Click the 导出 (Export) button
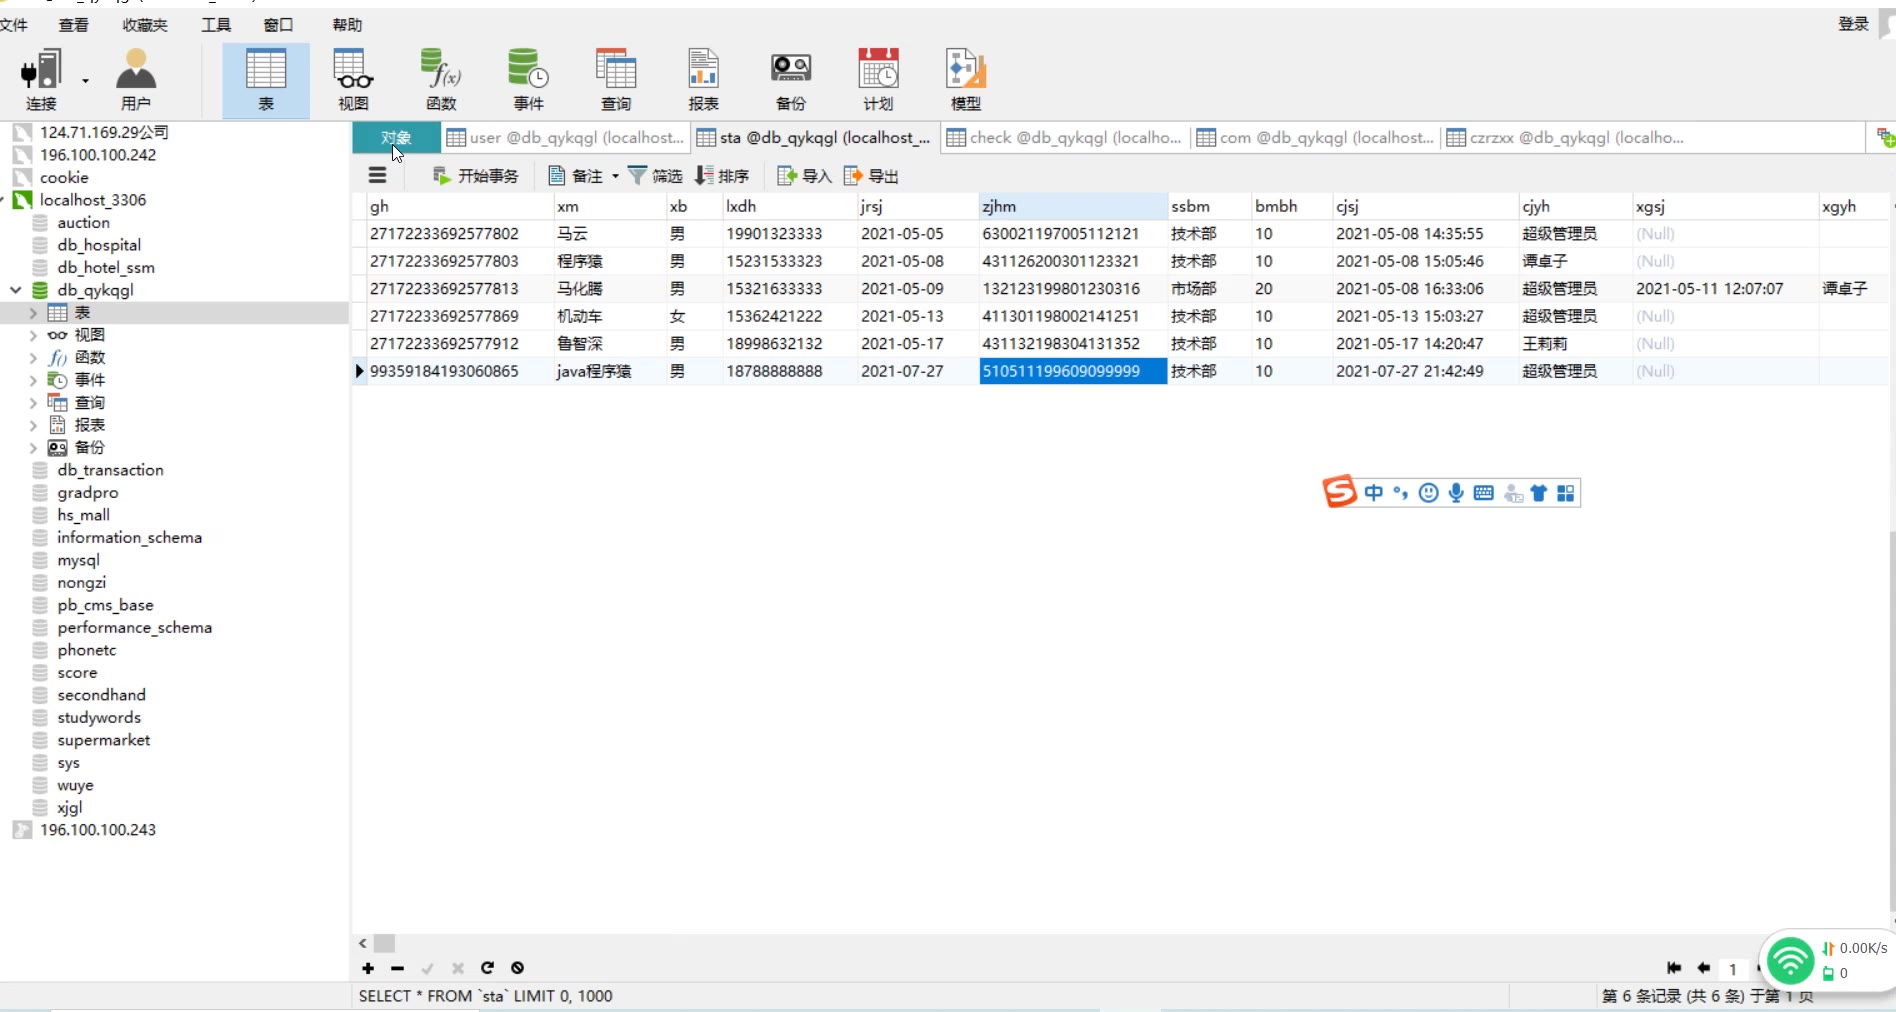The image size is (1896, 1012). [x=871, y=176]
